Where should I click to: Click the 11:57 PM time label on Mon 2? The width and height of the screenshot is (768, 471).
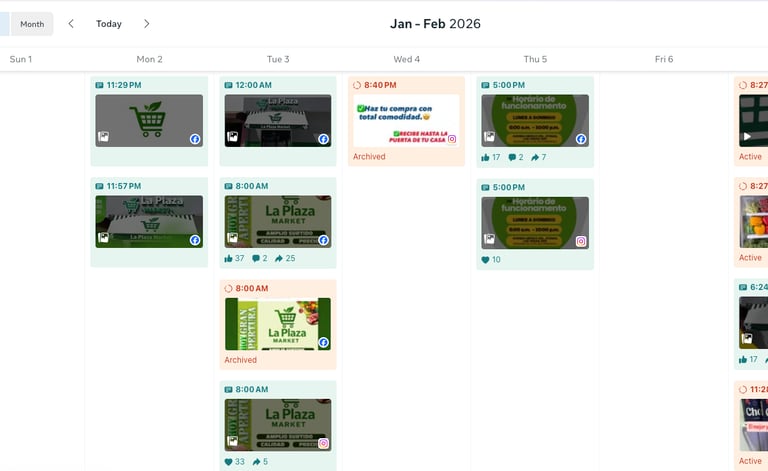point(124,186)
